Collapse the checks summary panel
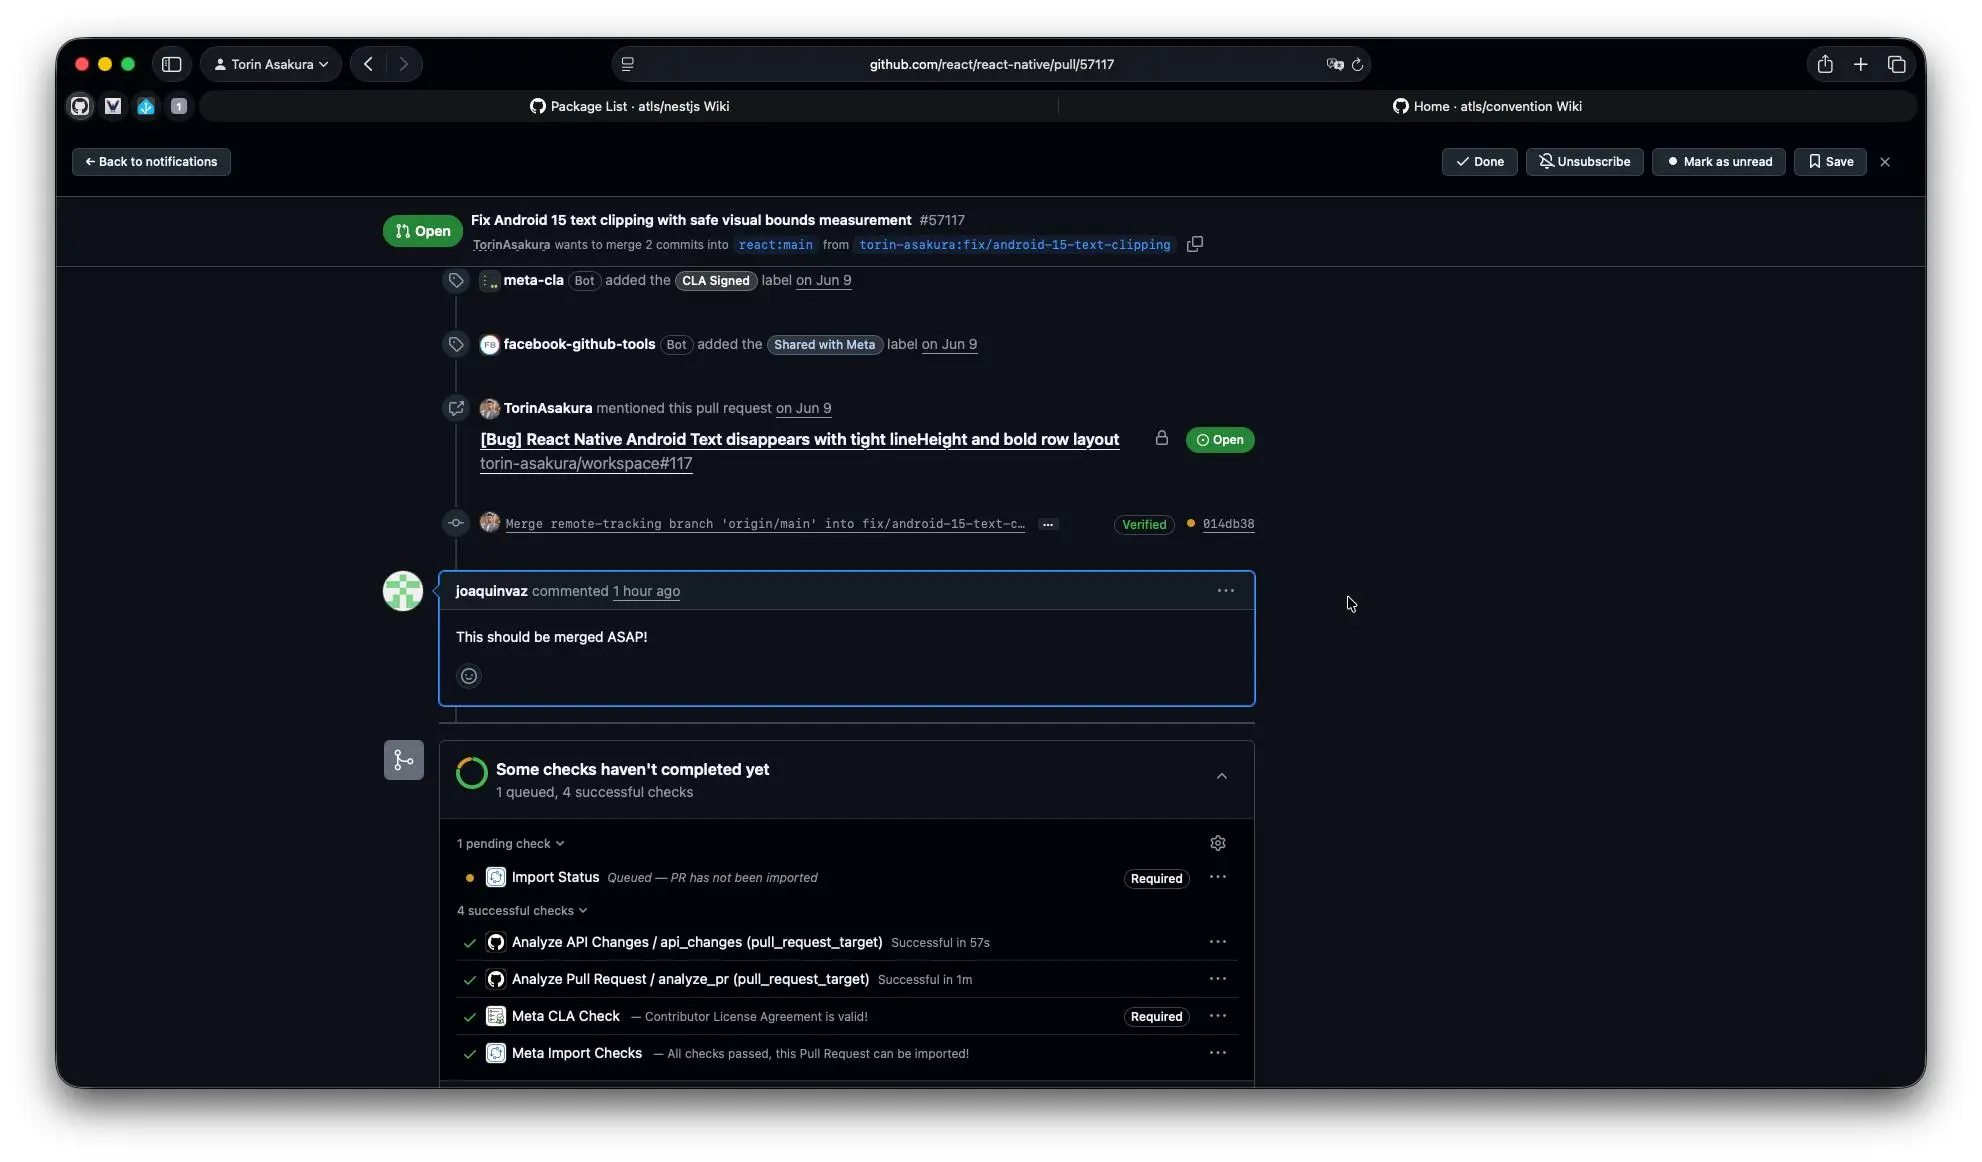1982x1162 pixels. point(1222,776)
